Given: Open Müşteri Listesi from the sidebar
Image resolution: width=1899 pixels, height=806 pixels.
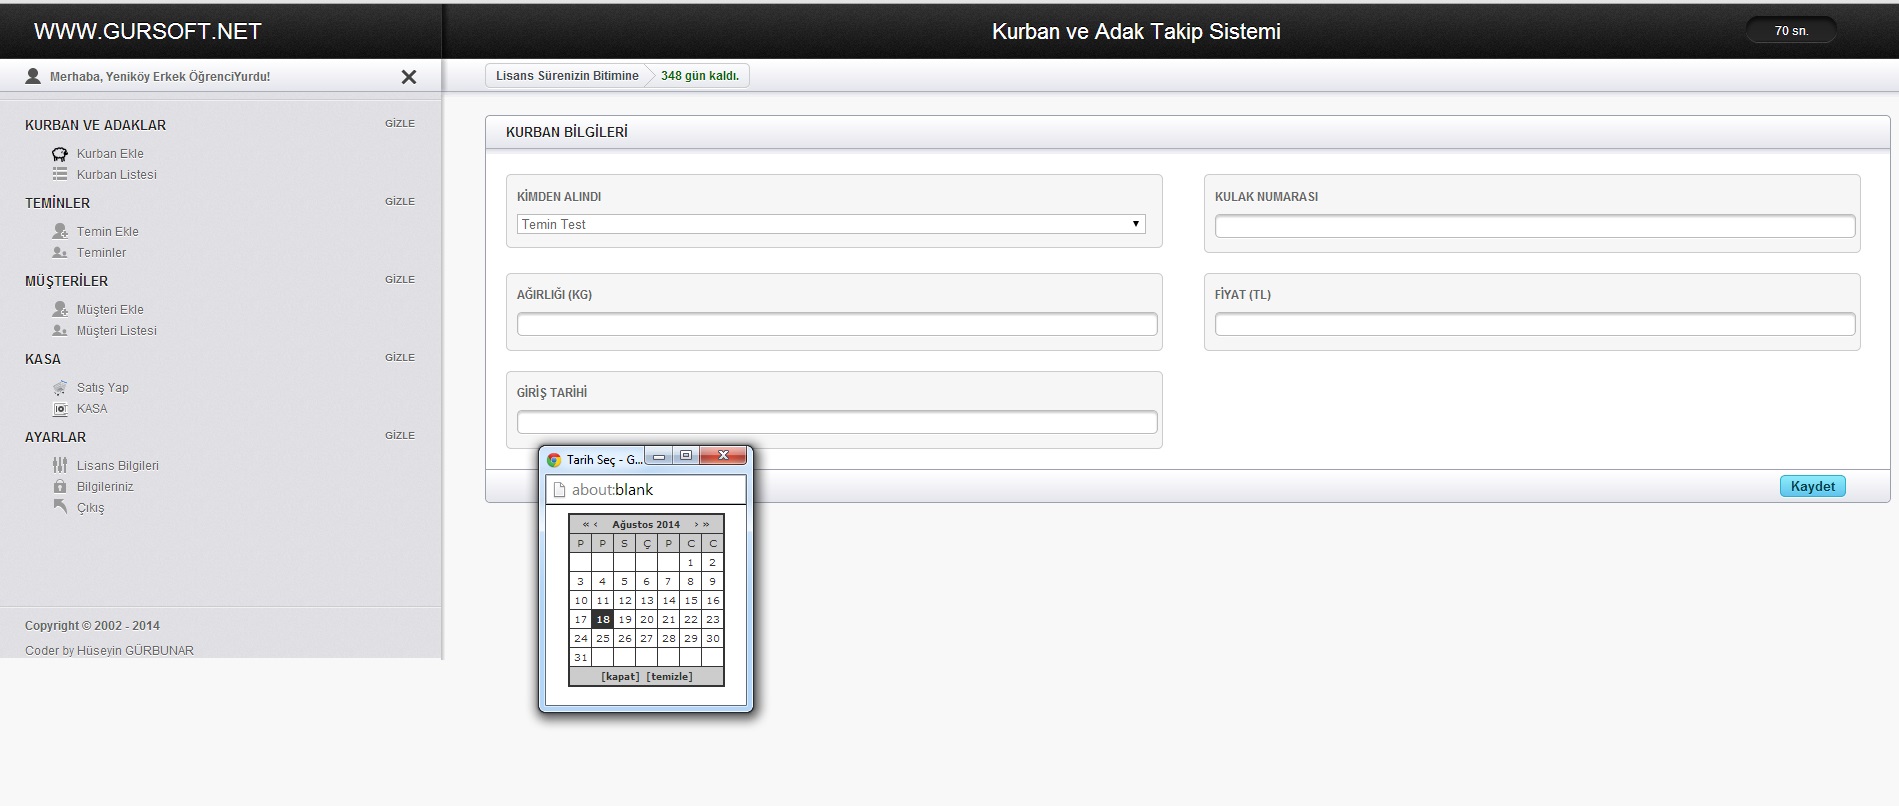Looking at the screenshot, I should click(116, 331).
